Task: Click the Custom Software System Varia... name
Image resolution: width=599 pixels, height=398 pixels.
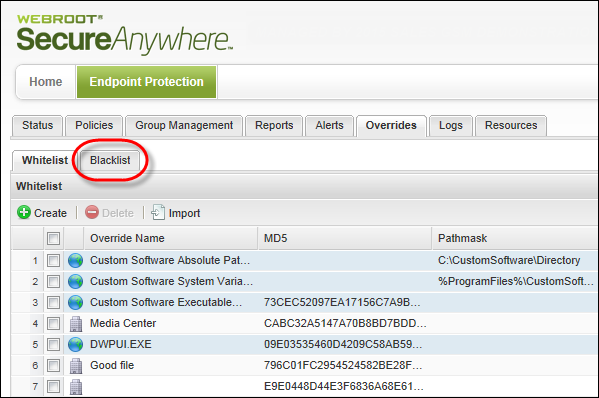Action: (172, 282)
